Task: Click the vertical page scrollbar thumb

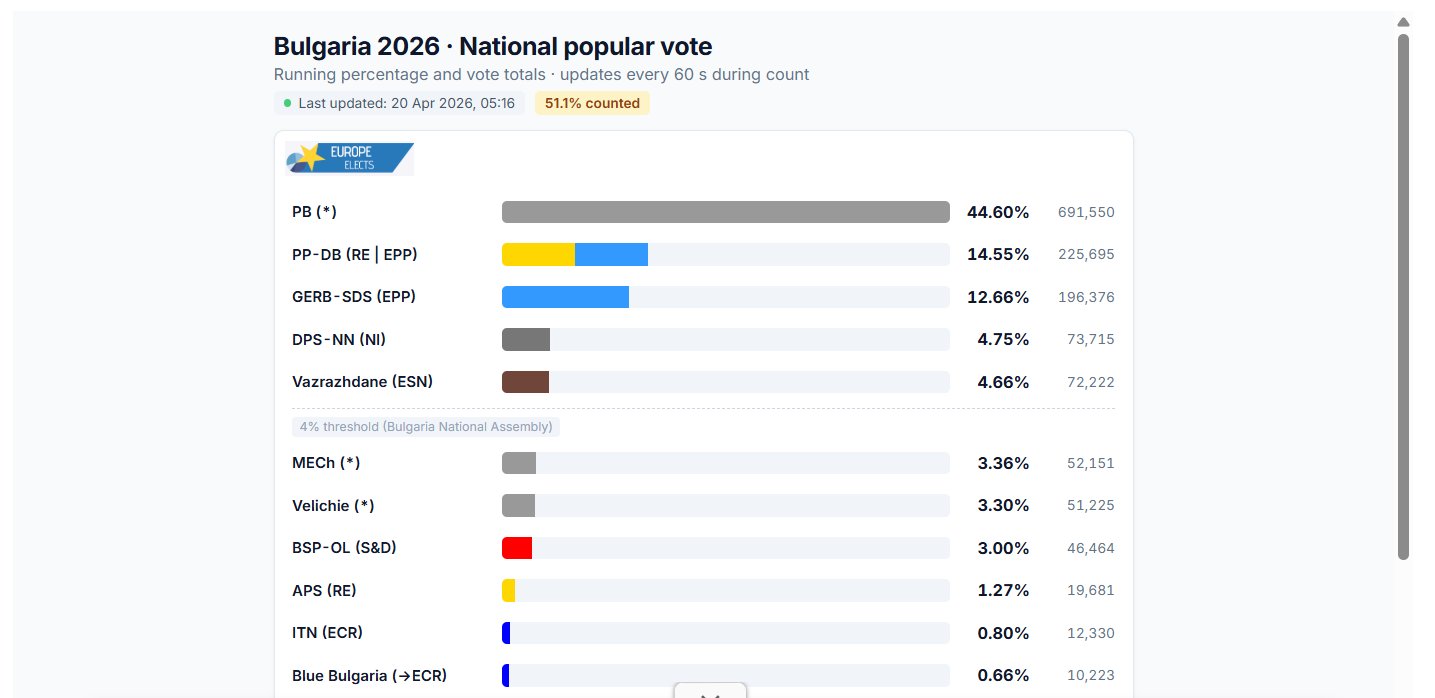Action: pyautogui.click(x=1403, y=296)
